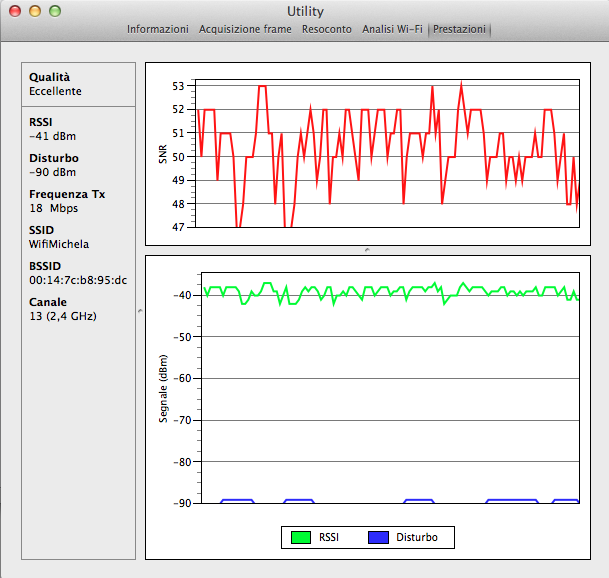
Task: Select the Analisi Wi-Fi tab
Action: pos(392,29)
